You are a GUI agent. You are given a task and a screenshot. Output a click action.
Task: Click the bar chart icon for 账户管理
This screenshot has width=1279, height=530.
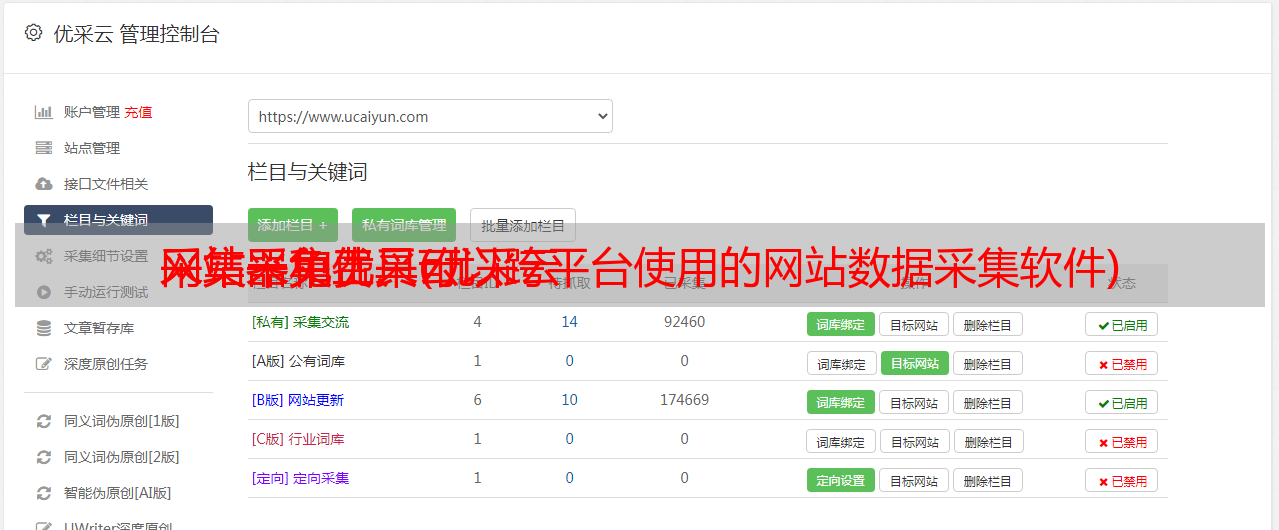43,112
